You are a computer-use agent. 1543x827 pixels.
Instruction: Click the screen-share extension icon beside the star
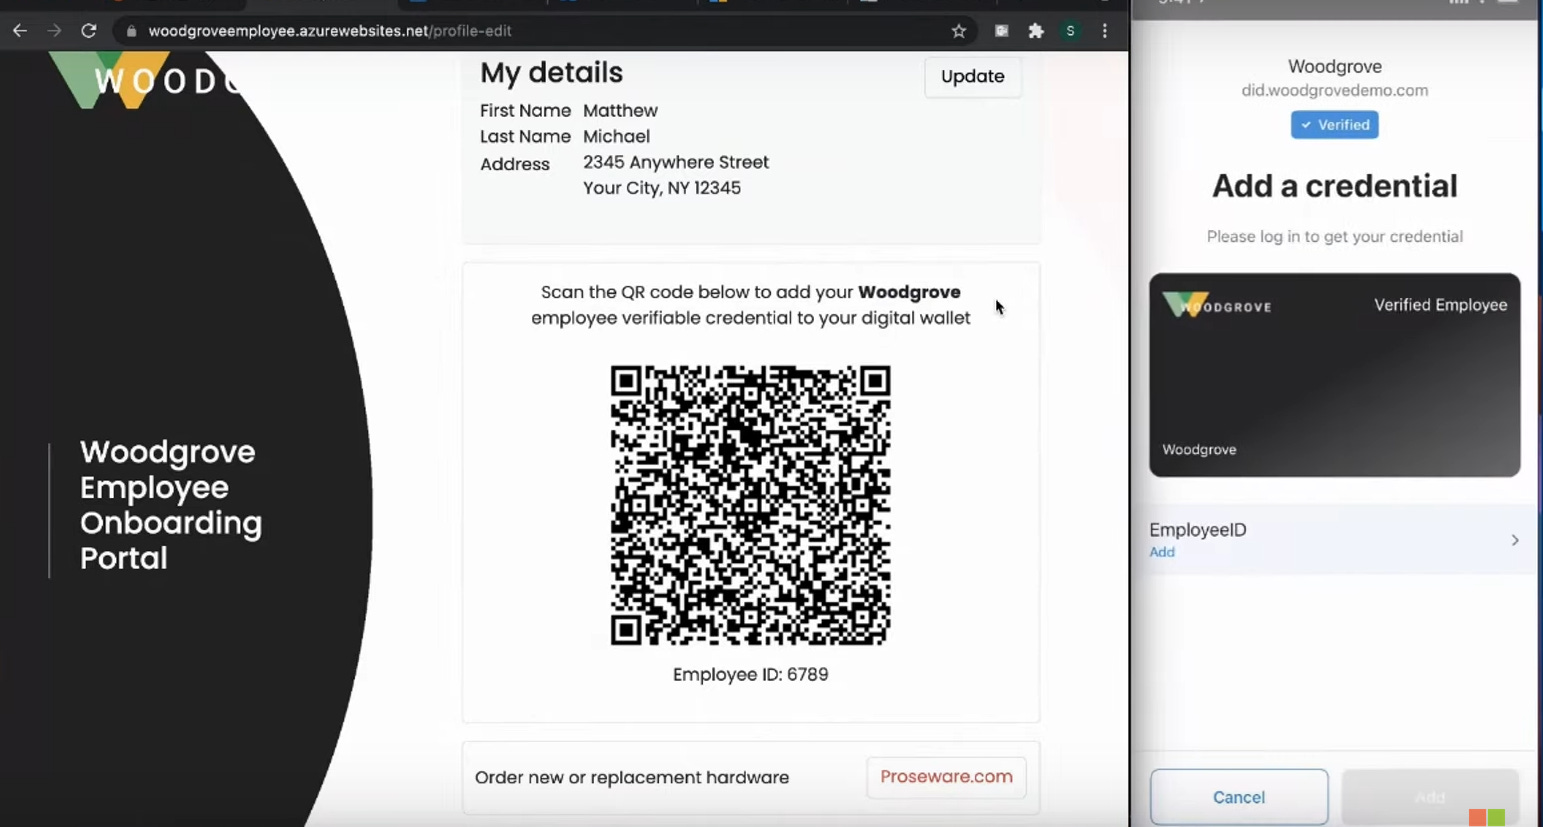pos(1001,31)
